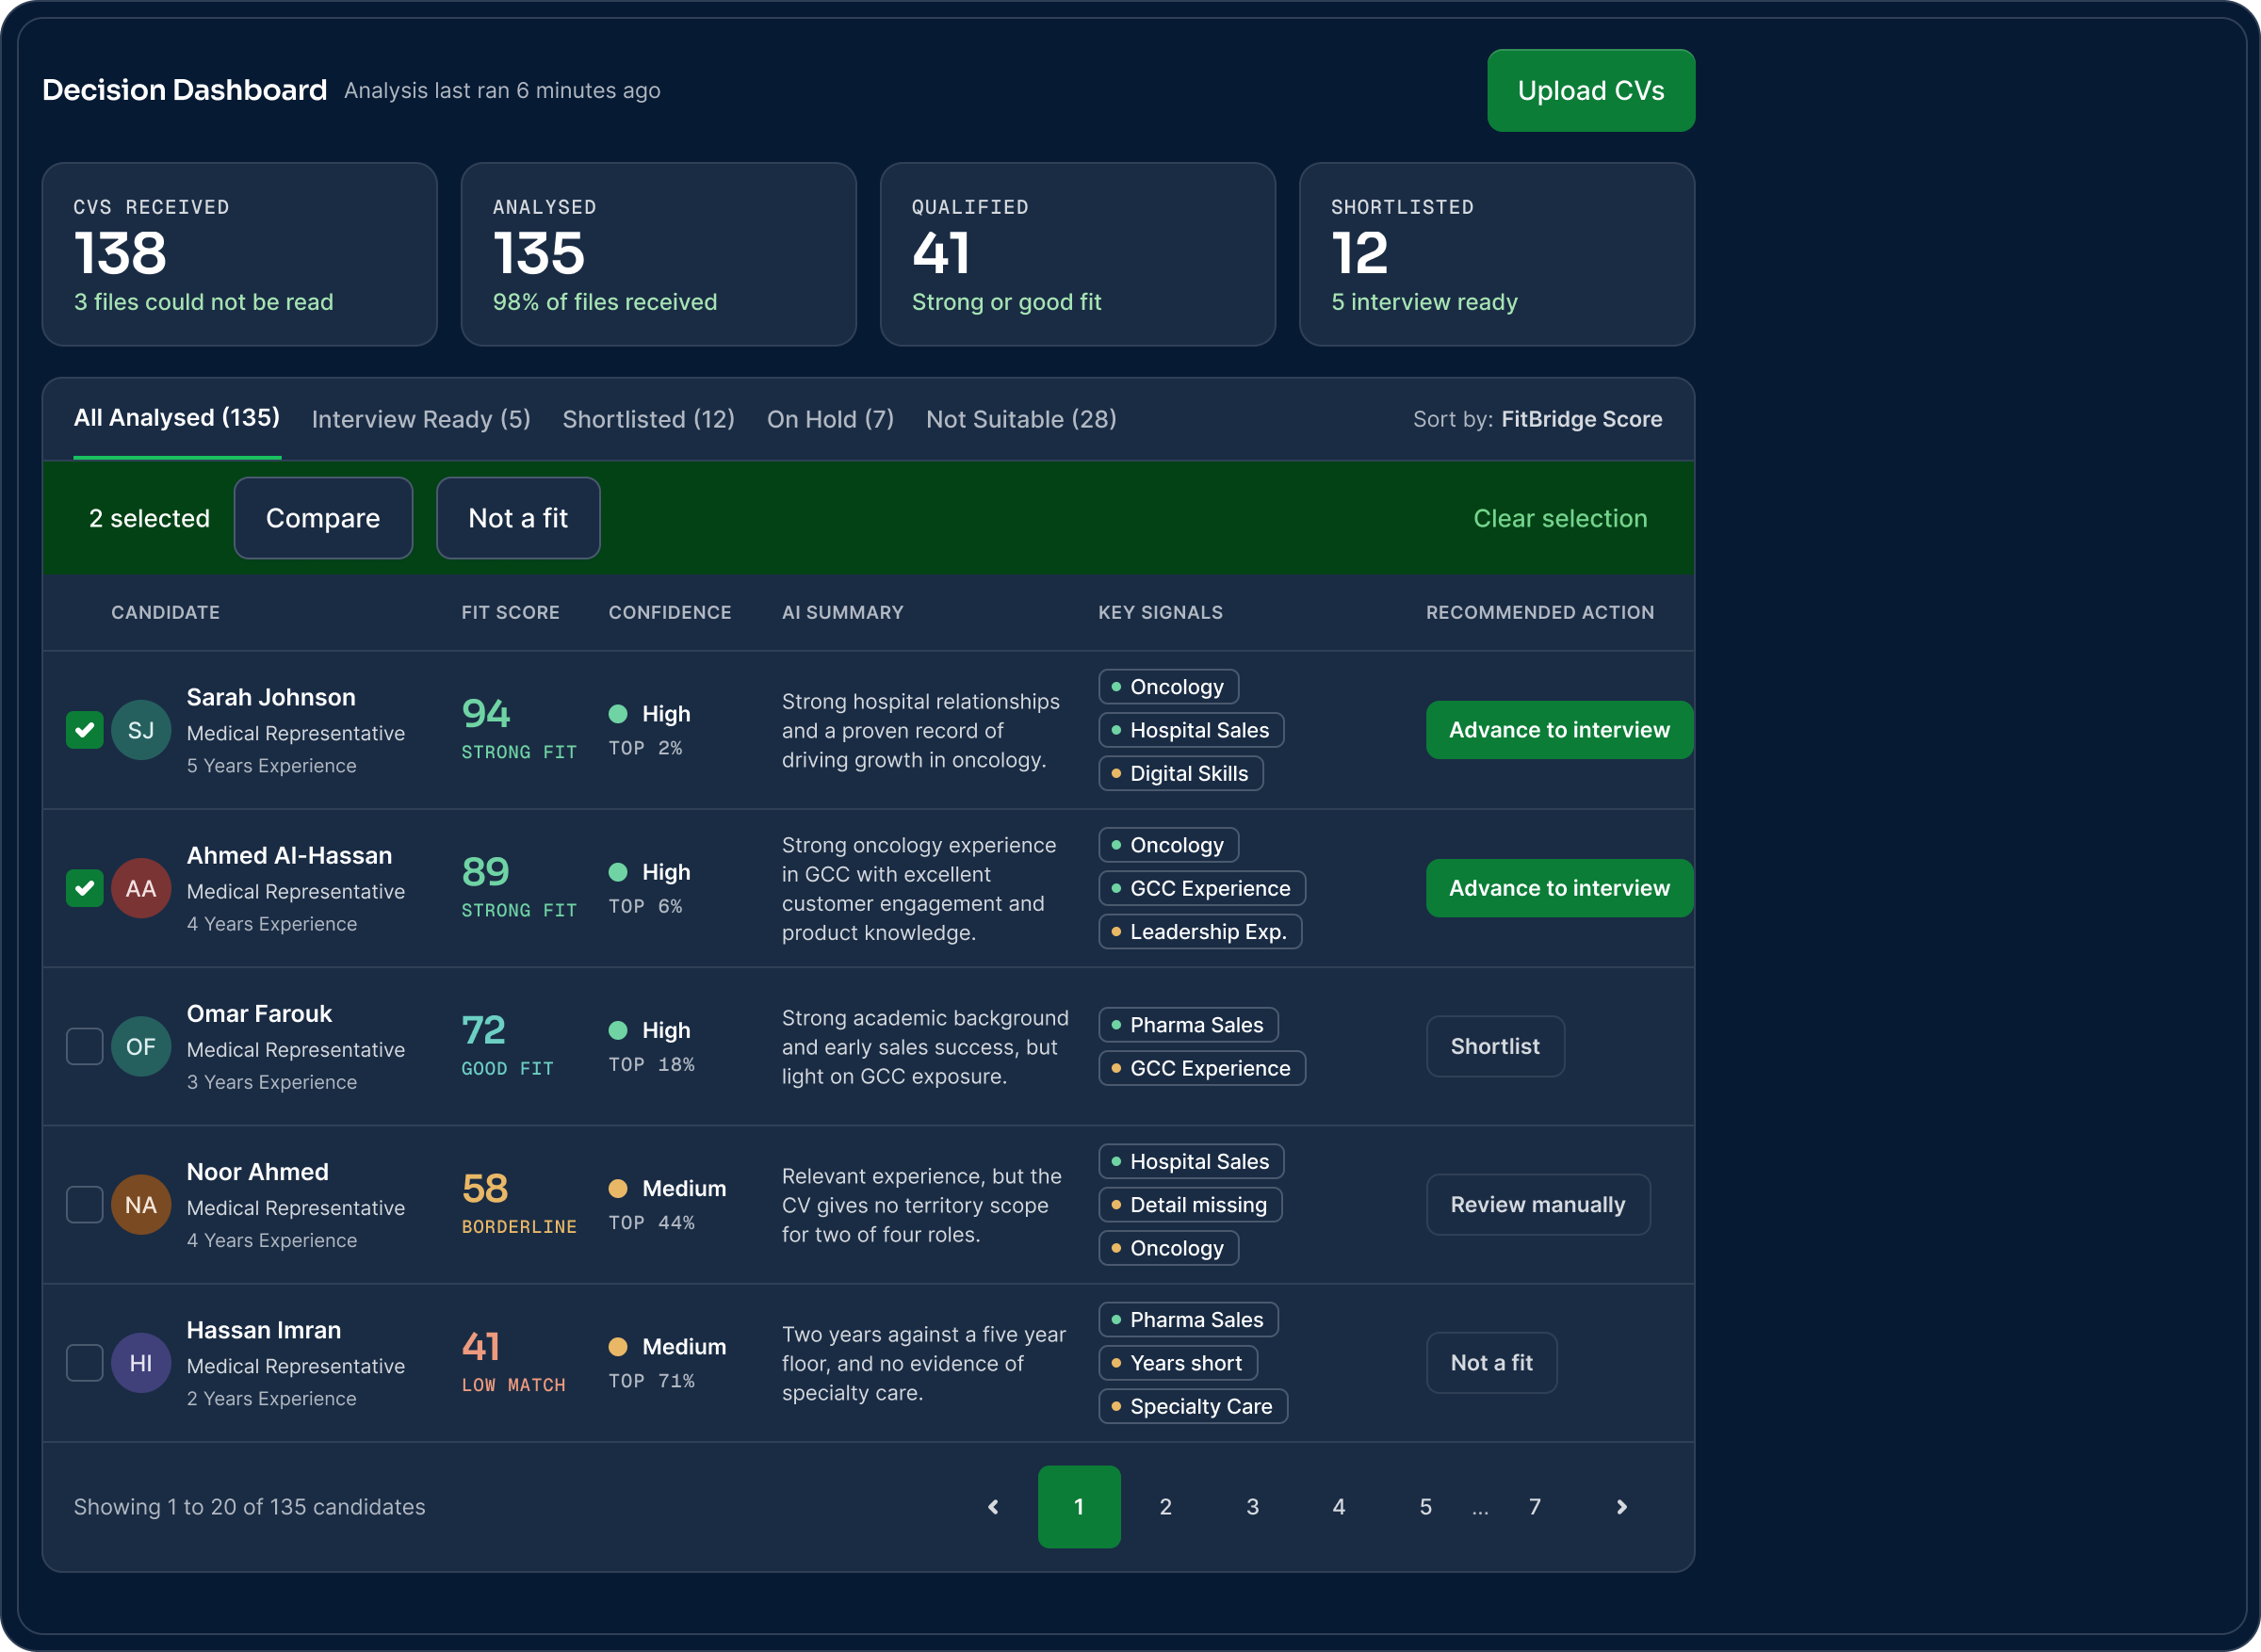Viewport: 2261px width, 1652px height.
Task: Advance Ahmed Al-Hassan to interview
Action: tap(1559, 888)
